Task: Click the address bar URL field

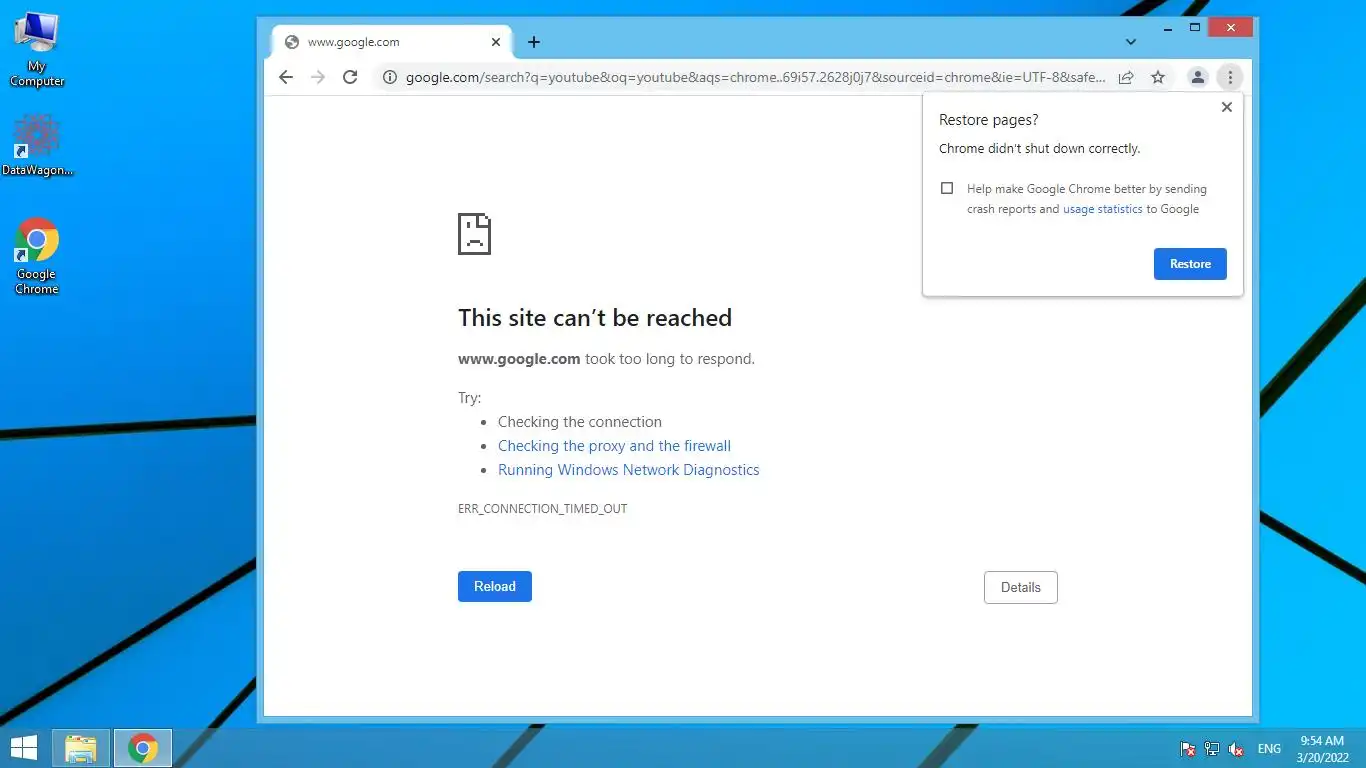Action: 755,77
